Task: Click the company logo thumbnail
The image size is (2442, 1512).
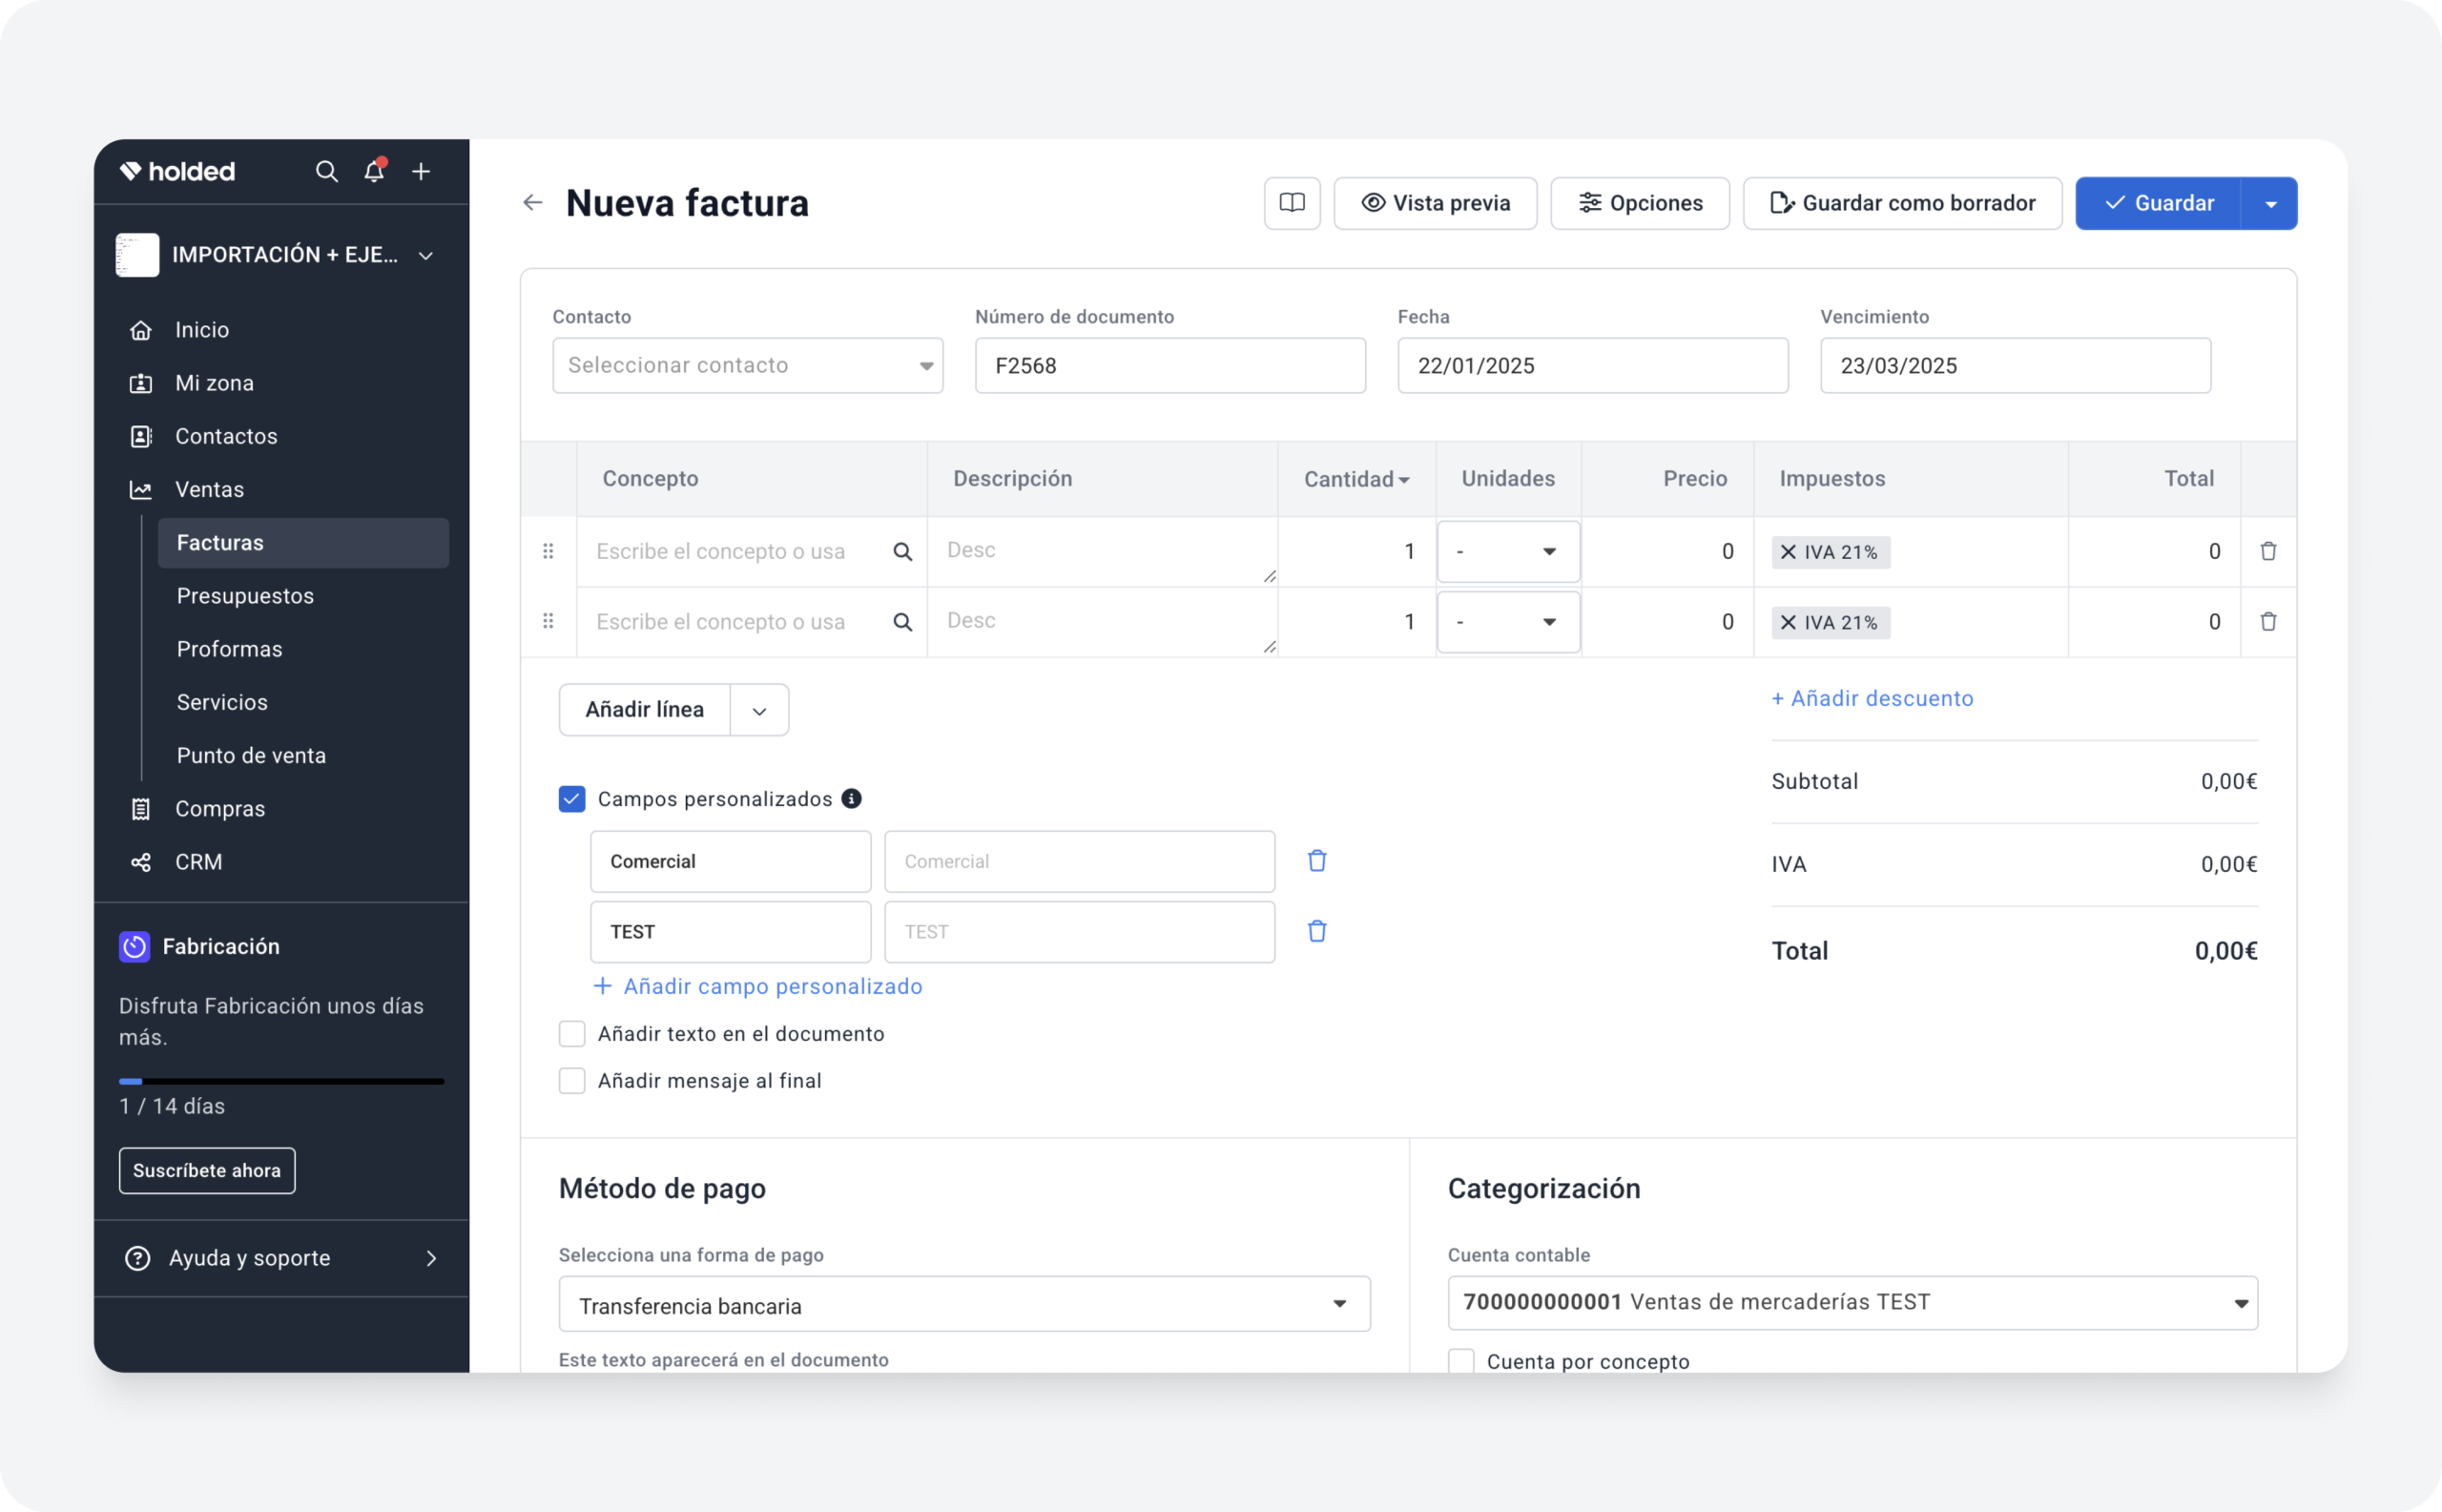Action: tap(137, 255)
